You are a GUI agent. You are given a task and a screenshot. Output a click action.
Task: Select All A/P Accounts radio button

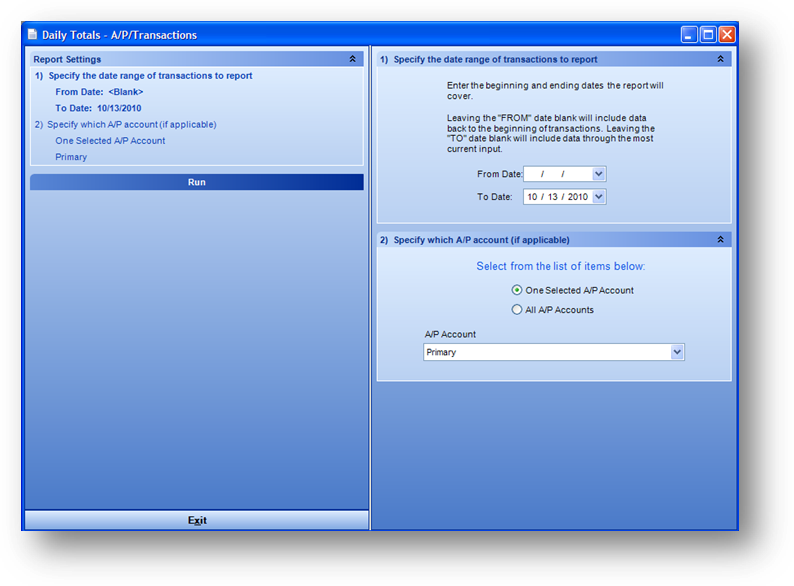[x=517, y=309]
